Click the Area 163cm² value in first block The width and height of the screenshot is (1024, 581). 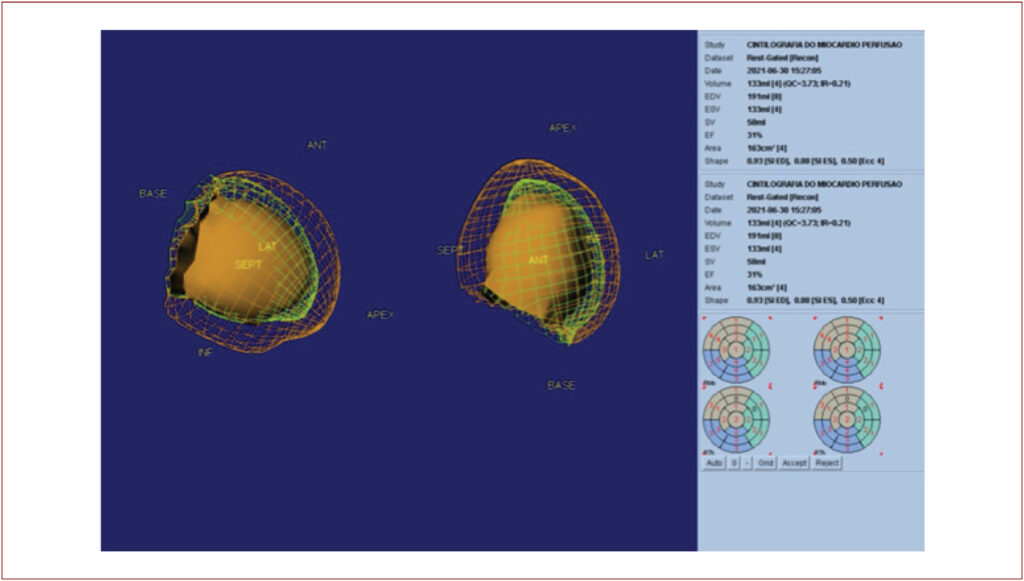[767, 148]
